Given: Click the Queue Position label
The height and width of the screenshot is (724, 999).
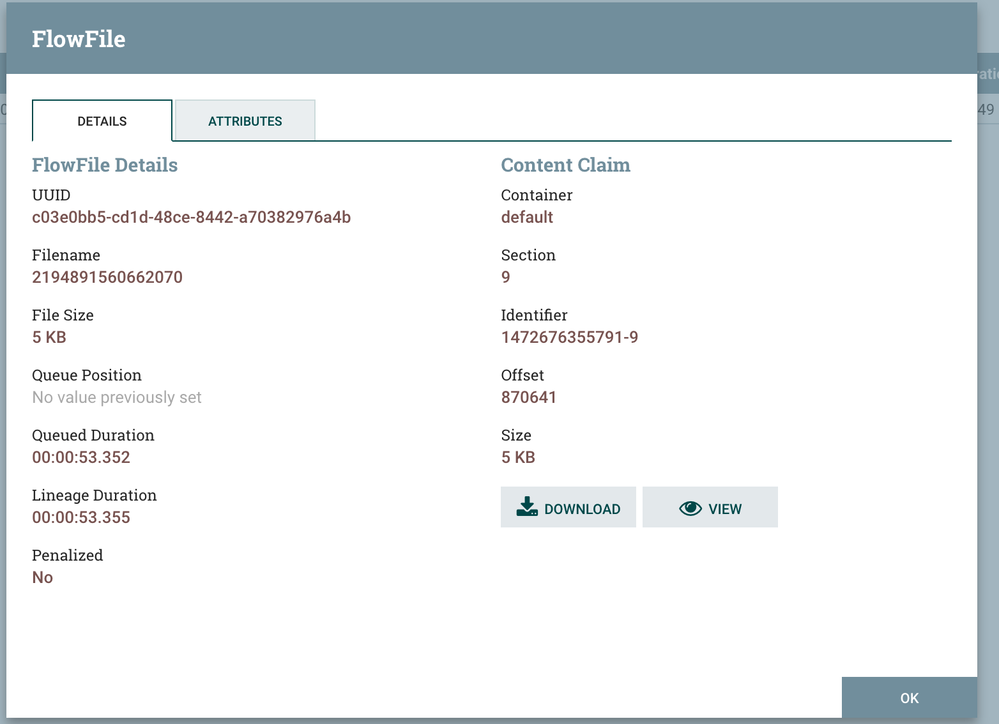Looking at the screenshot, I should (87, 375).
